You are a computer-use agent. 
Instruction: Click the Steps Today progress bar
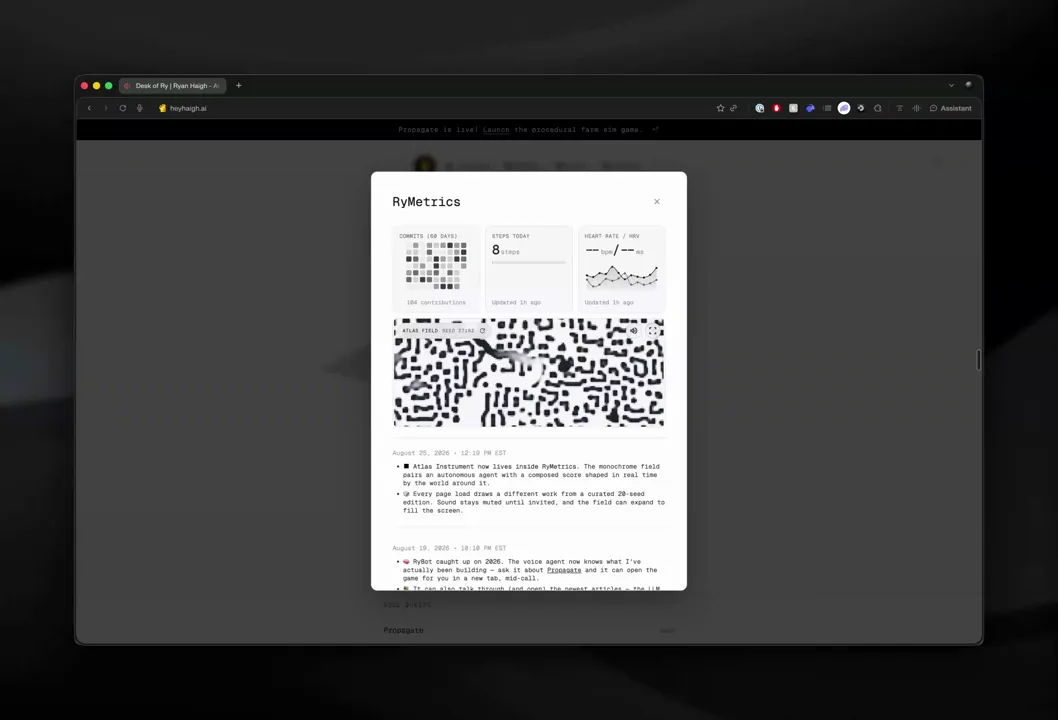point(529,262)
